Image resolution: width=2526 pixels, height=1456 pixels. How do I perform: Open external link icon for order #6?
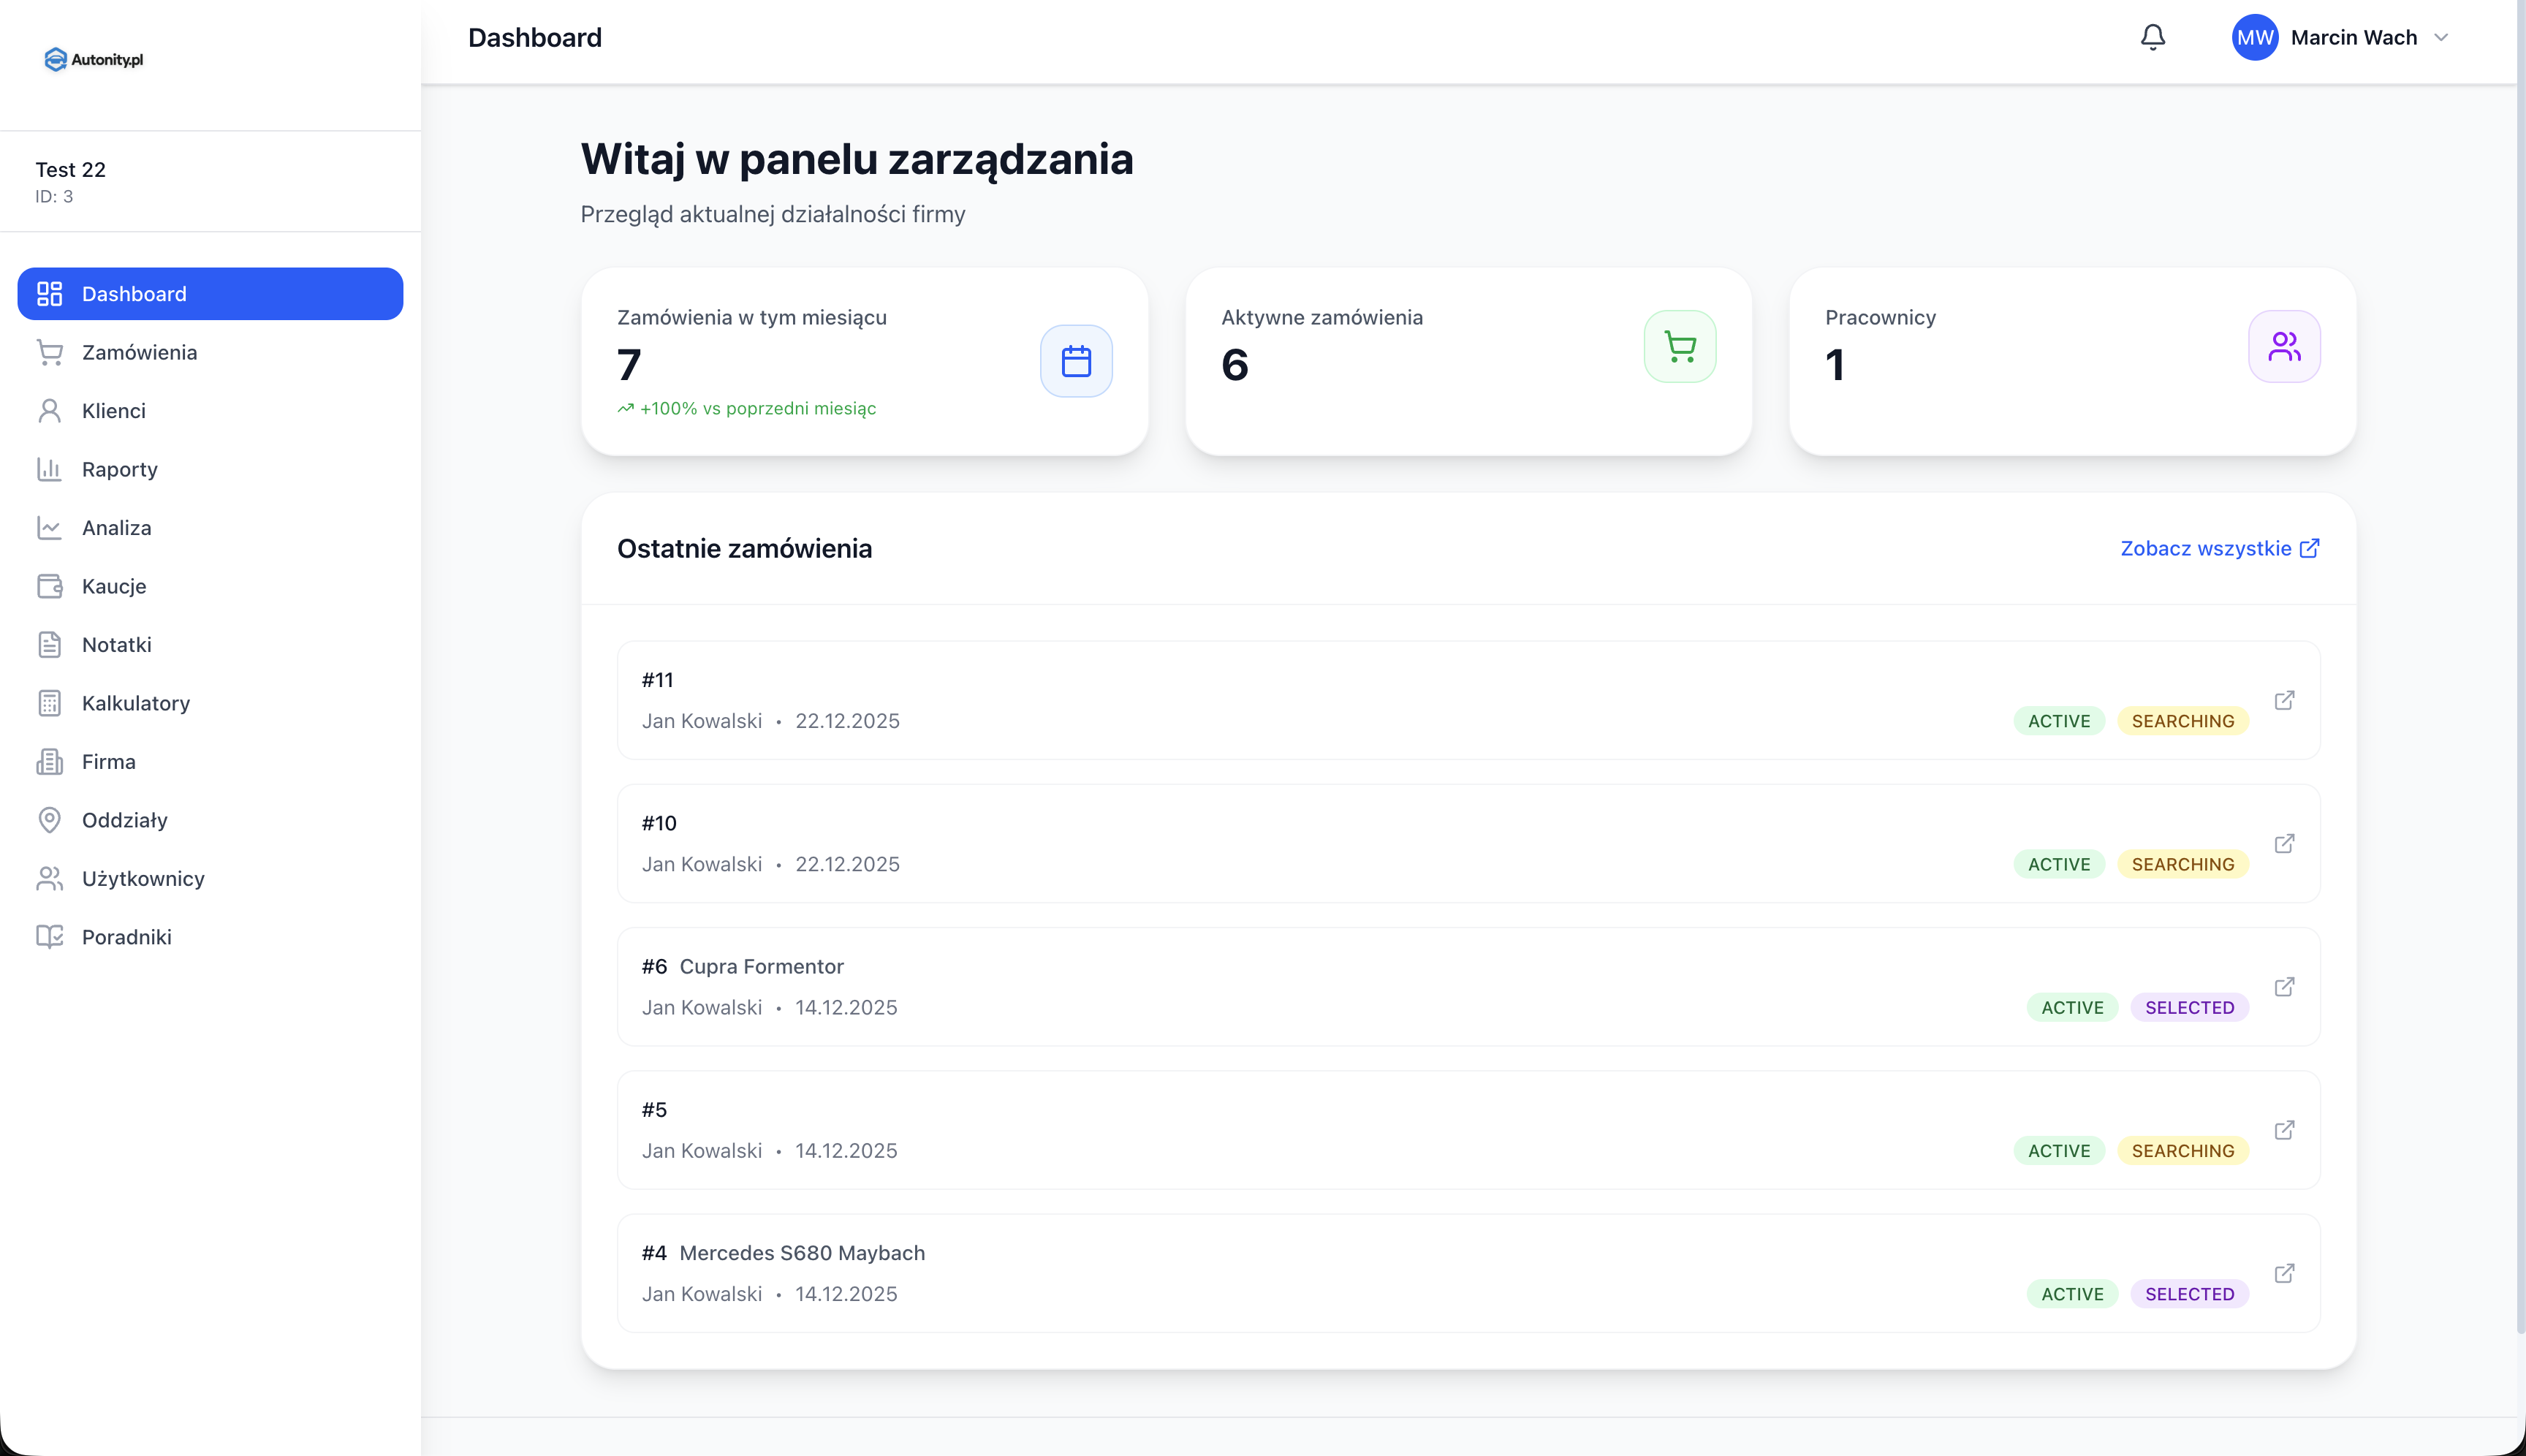(x=2284, y=987)
